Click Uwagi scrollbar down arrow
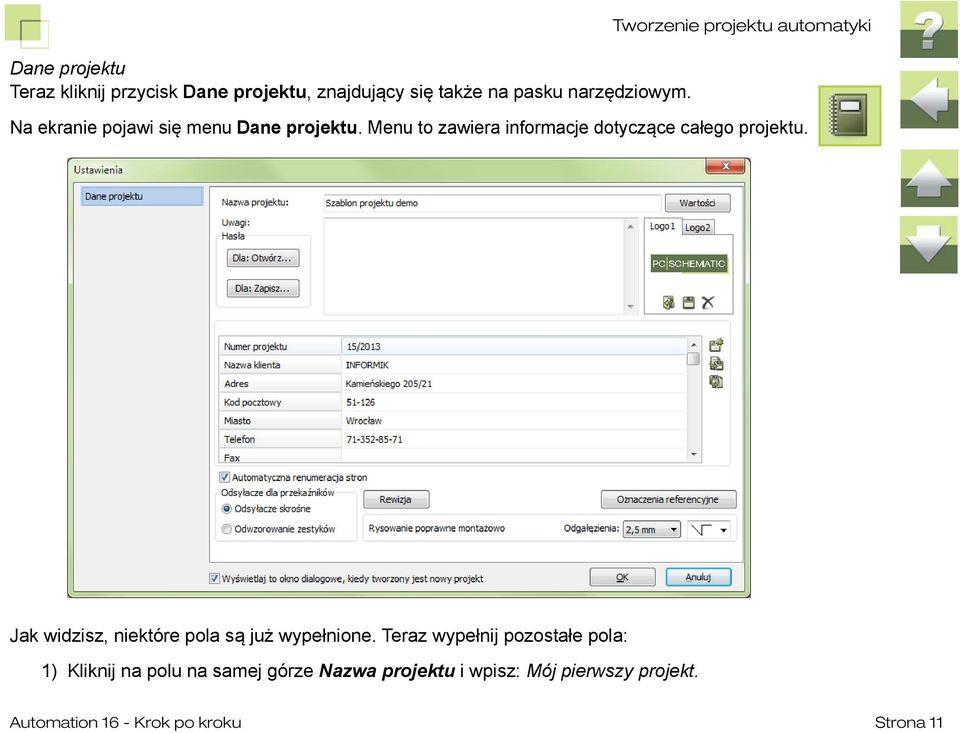The image size is (960, 733). [x=631, y=307]
